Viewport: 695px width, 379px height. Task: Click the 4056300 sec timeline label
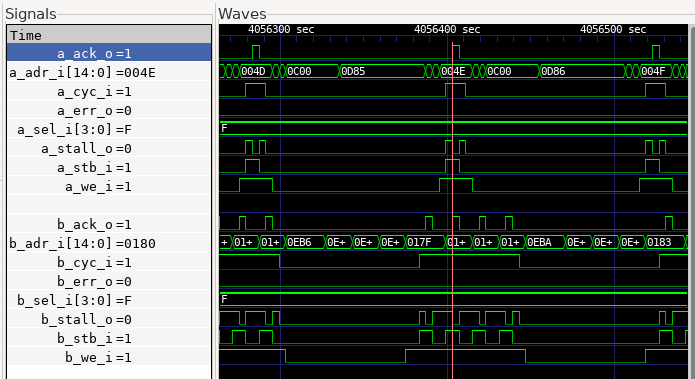[281, 29]
